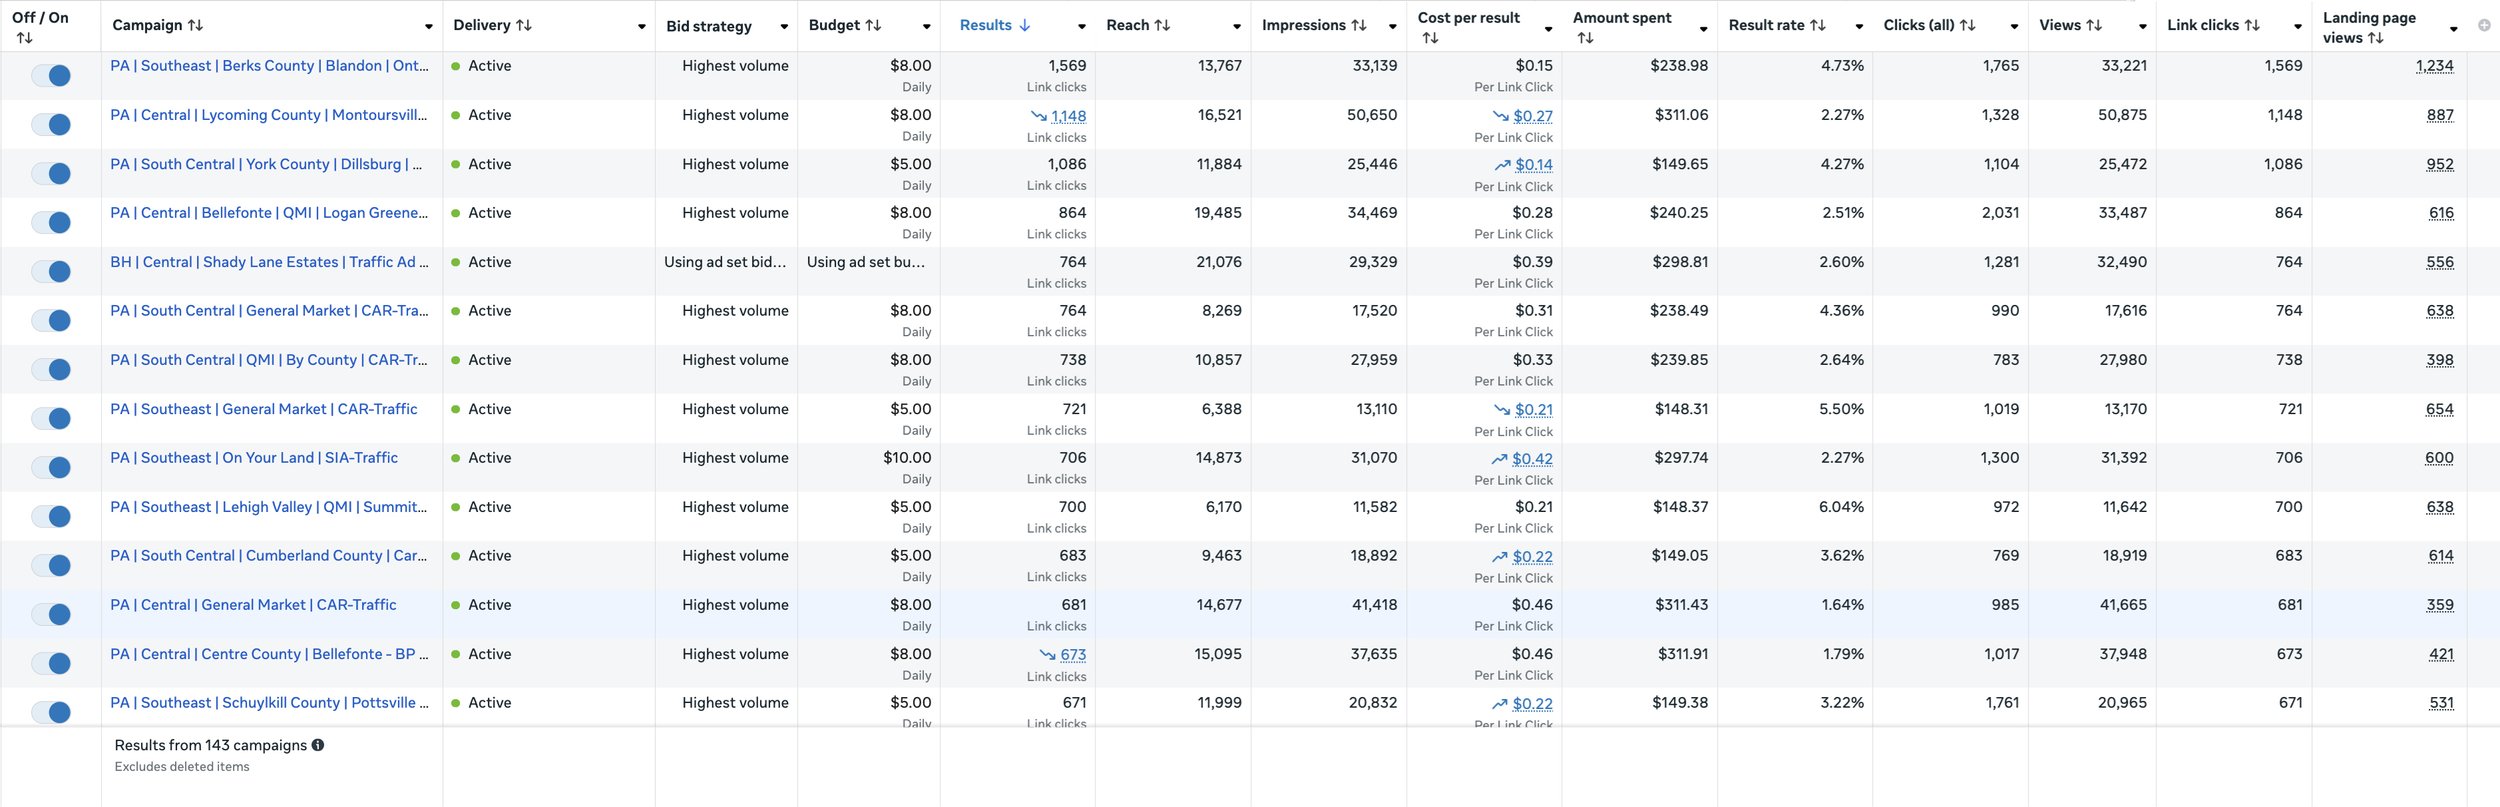Image resolution: width=2500 pixels, height=807 pixels.
Task: Sort by Cost per result arrows icon
Action: (x=1430, y=38)
